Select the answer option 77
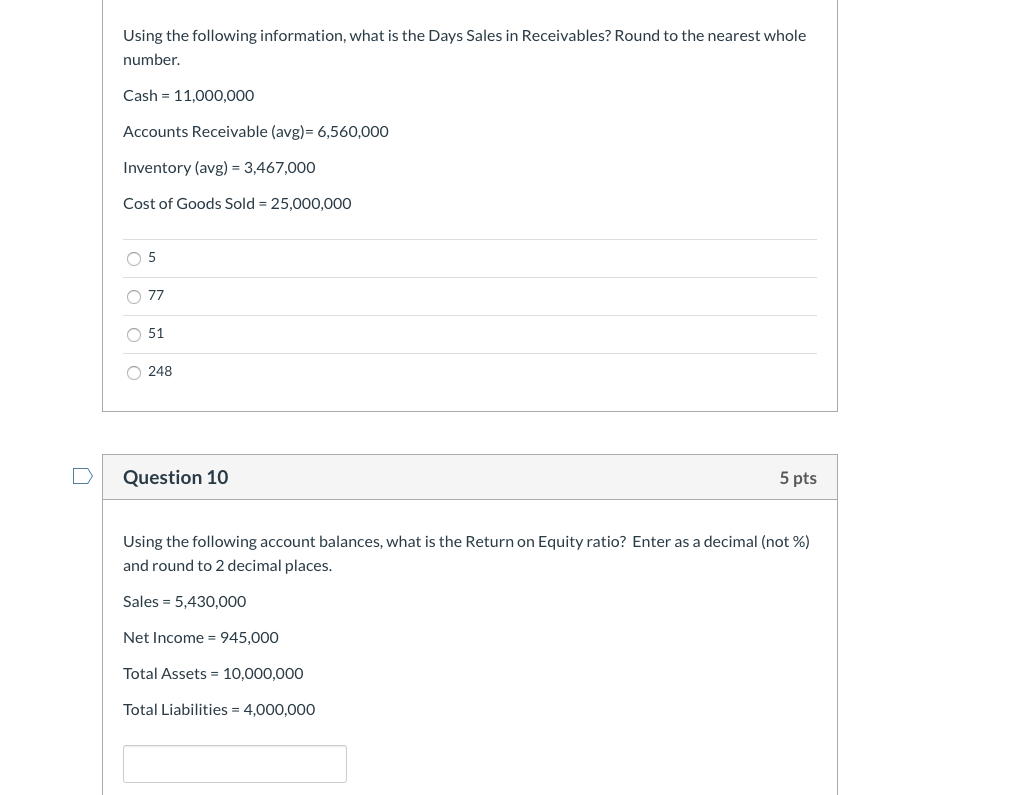The image size is (1034, 795). [134, 297]
